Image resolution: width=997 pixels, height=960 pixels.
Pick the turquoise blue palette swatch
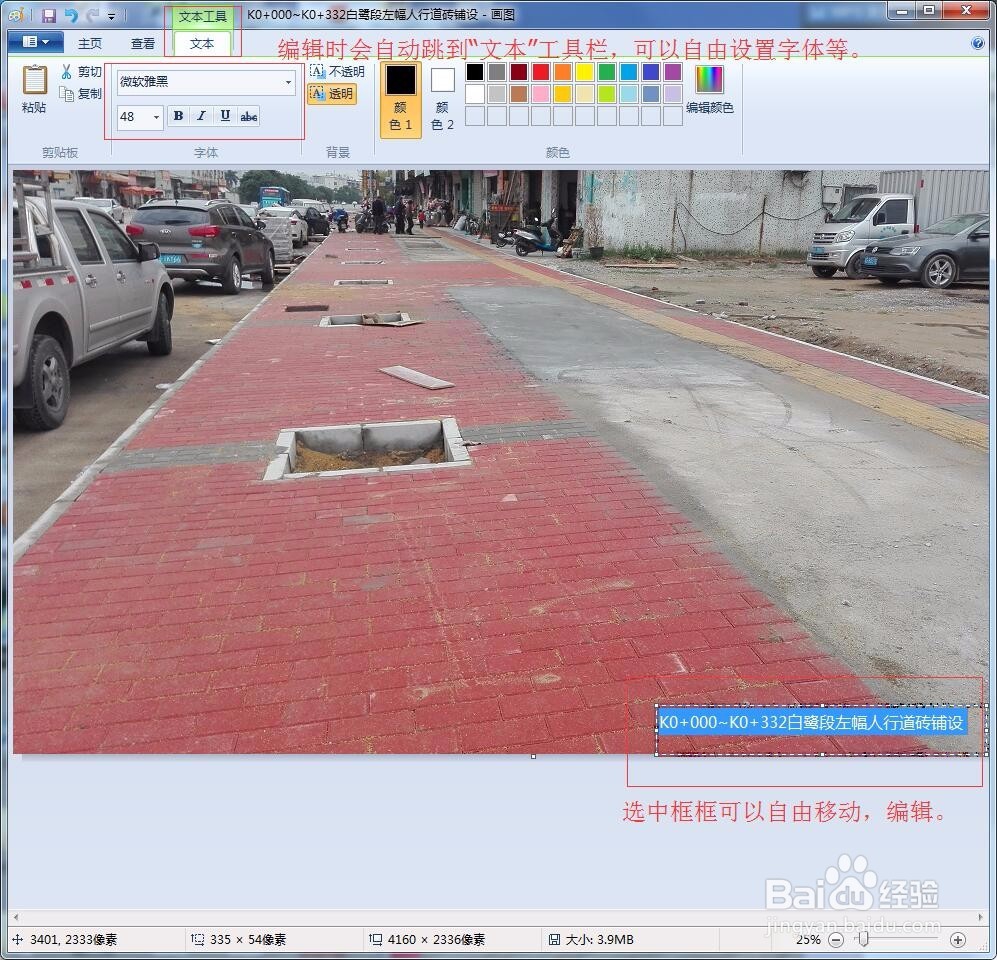[x=629, y=72]
